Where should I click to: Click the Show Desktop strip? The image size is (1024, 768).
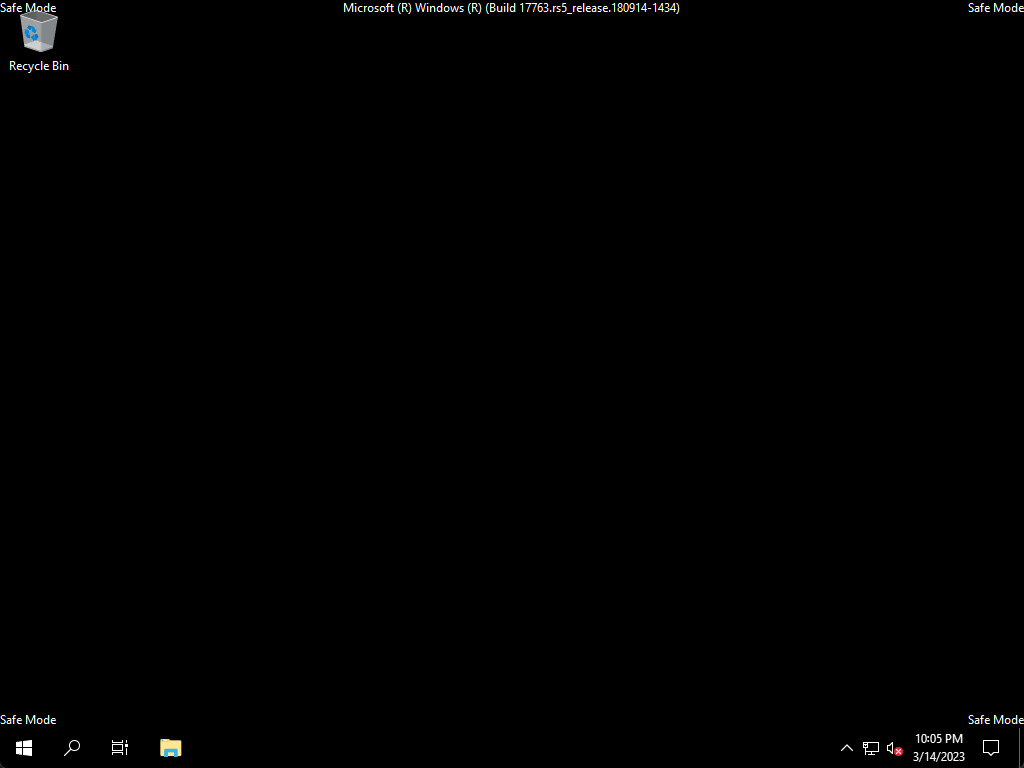coord(1021,748)
